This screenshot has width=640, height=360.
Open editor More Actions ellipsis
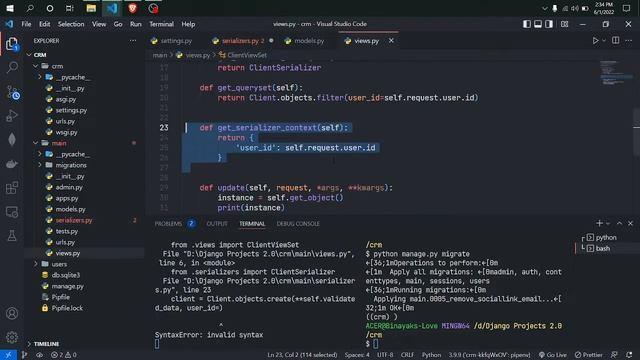coord(629,40)
